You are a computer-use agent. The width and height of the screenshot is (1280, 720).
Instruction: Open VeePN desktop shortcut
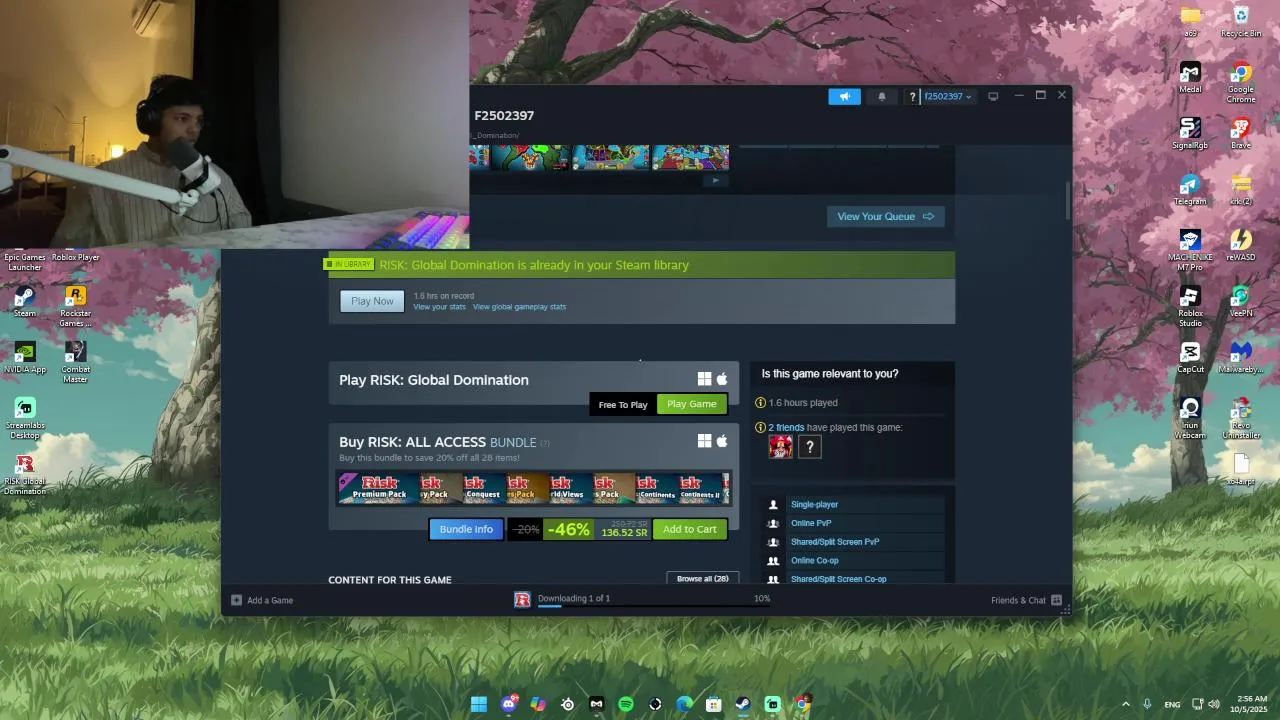[1241, 301]
